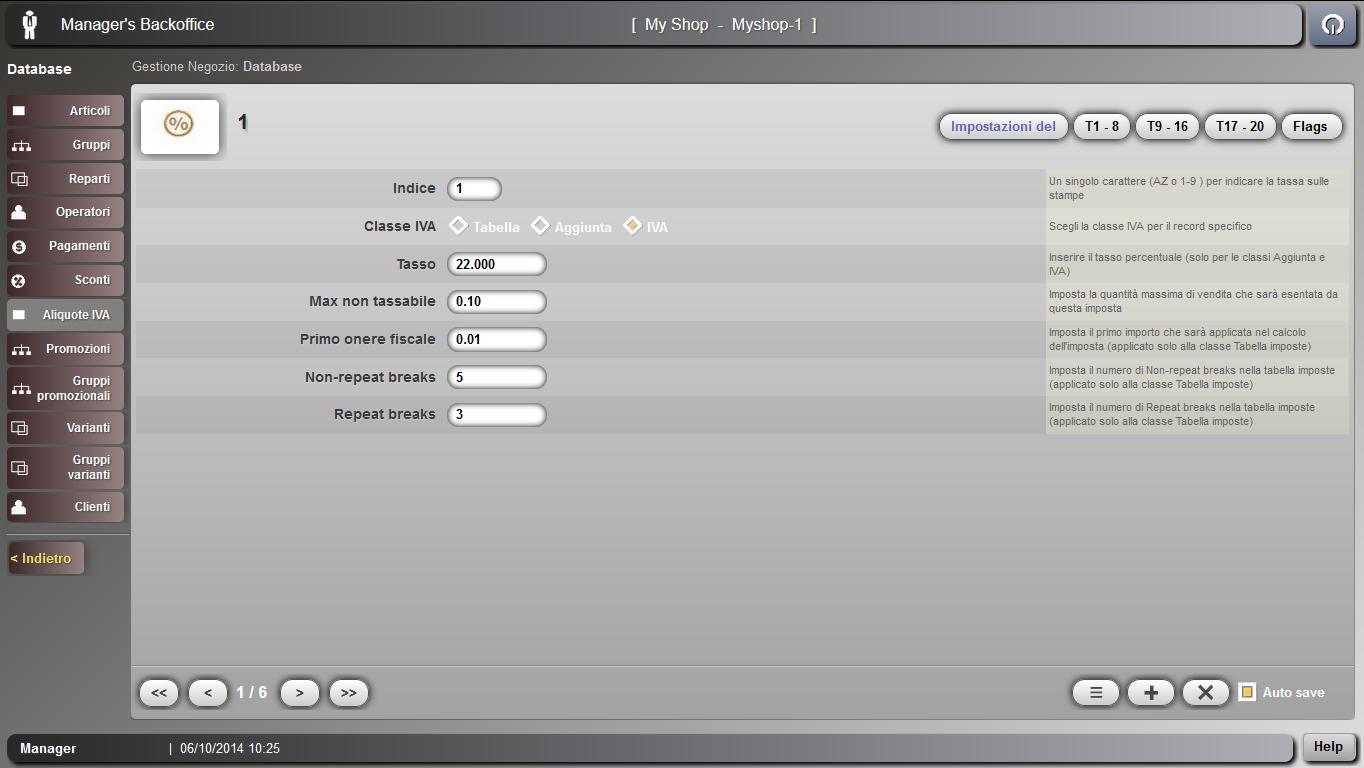
Task: Toggle the Auto save checkbox
Action: (x=1247, y=692)
